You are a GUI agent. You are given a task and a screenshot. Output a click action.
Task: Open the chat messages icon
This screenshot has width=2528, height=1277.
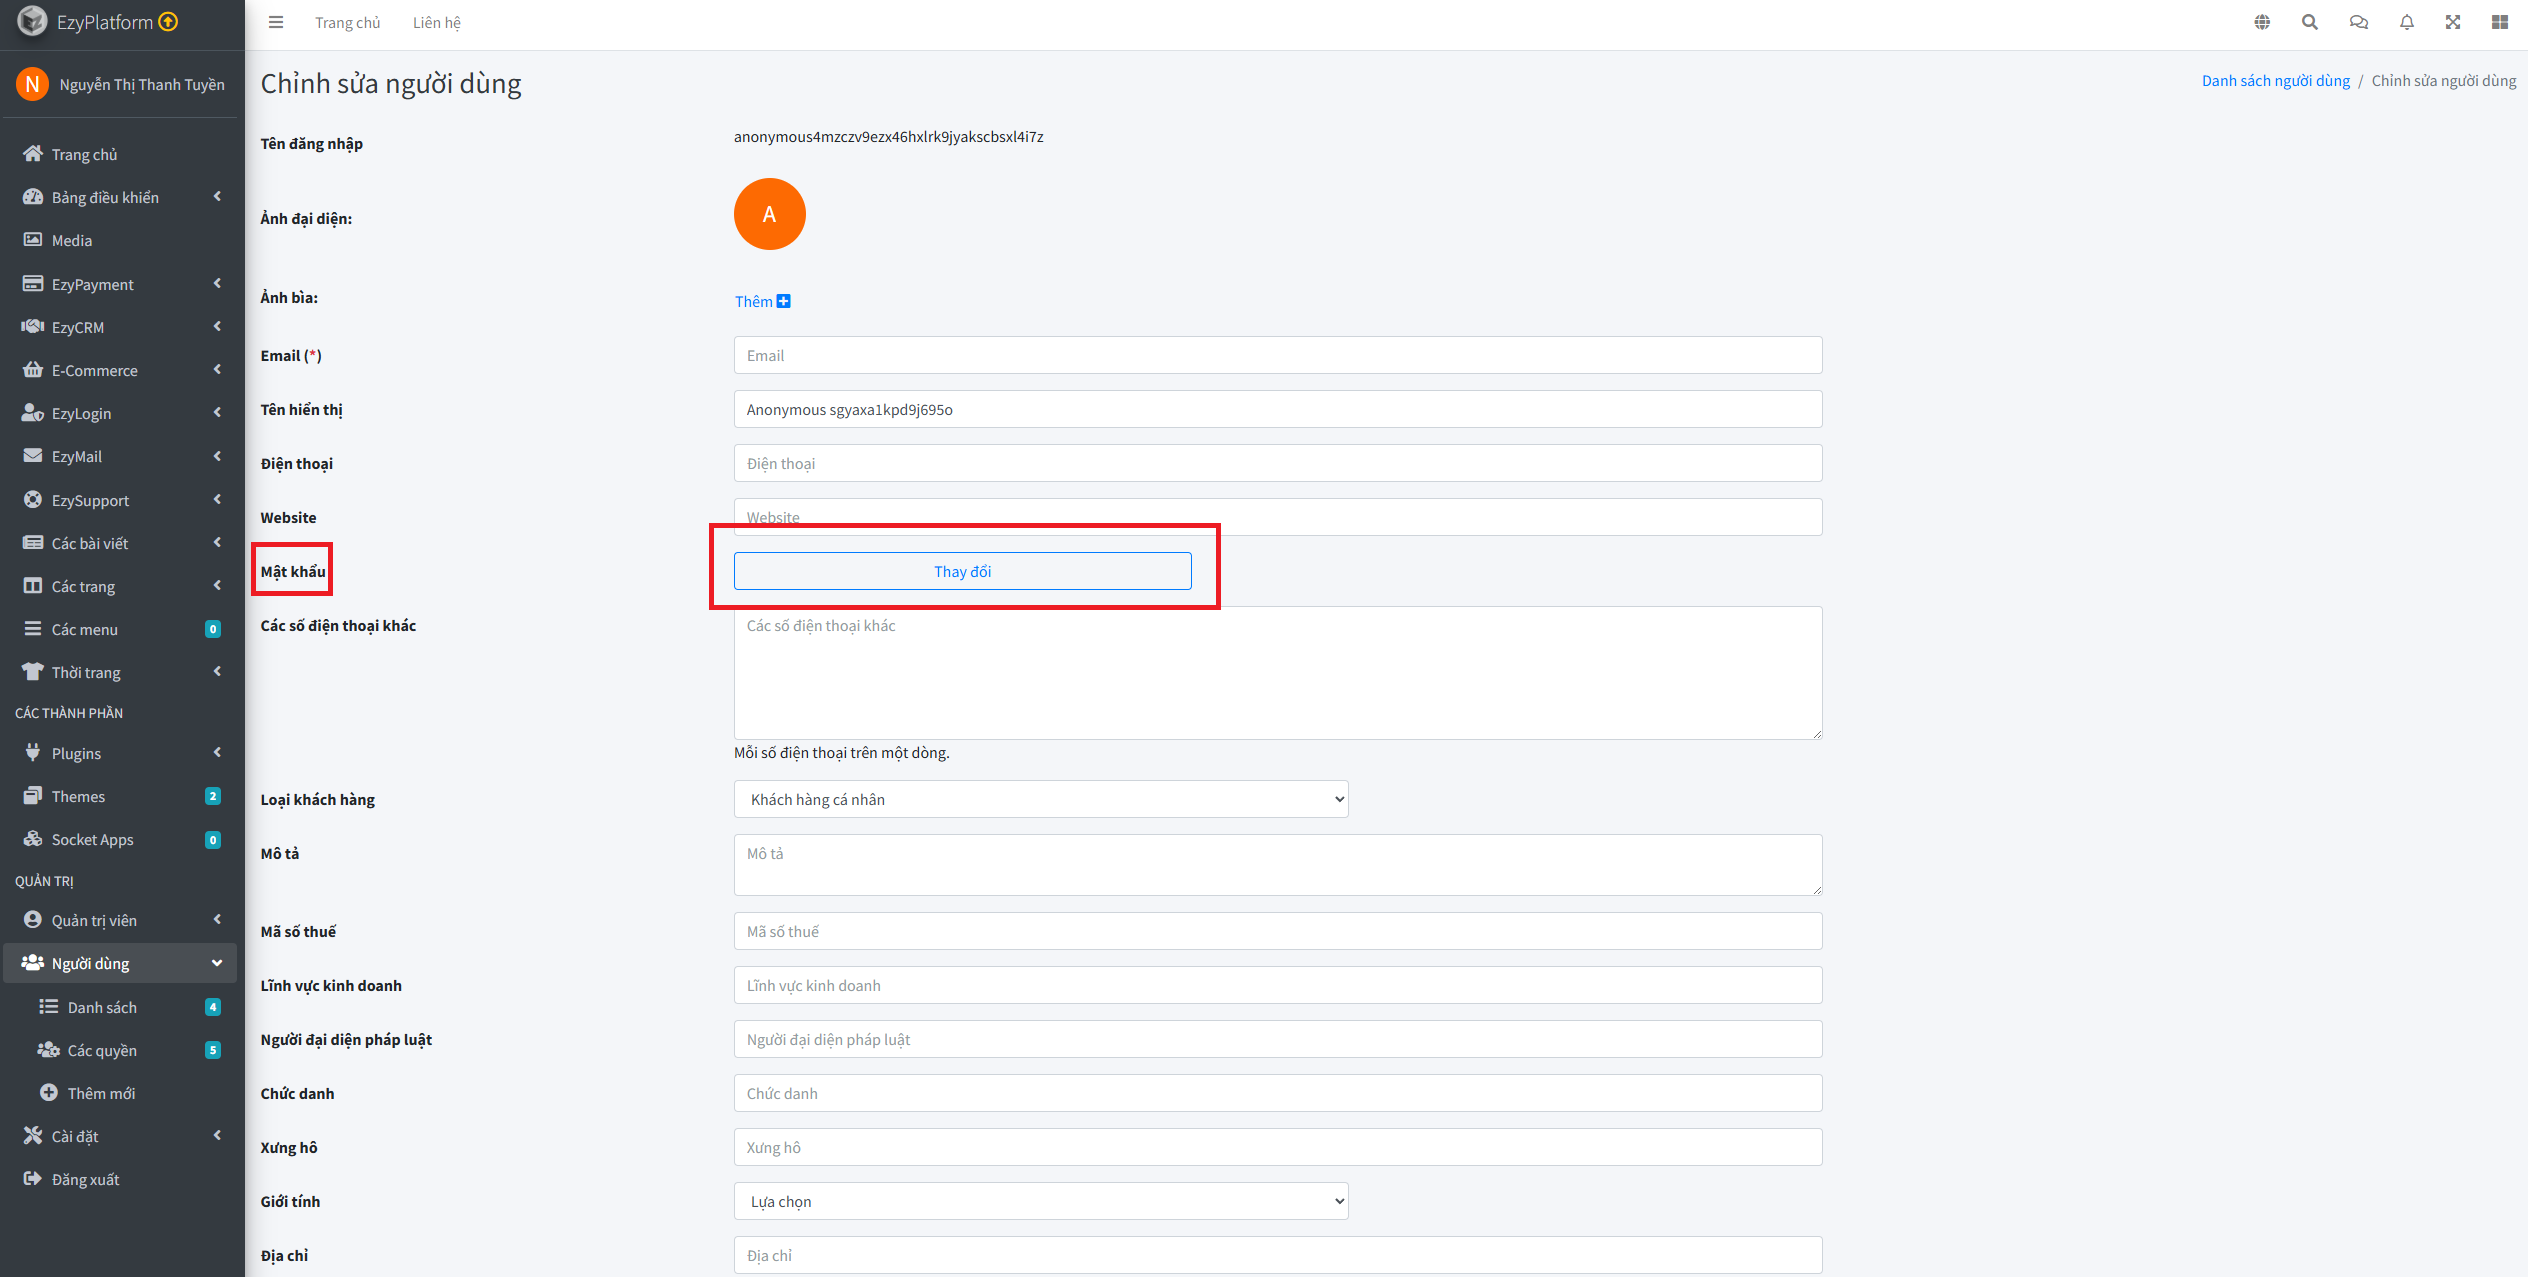[2358, 22]
